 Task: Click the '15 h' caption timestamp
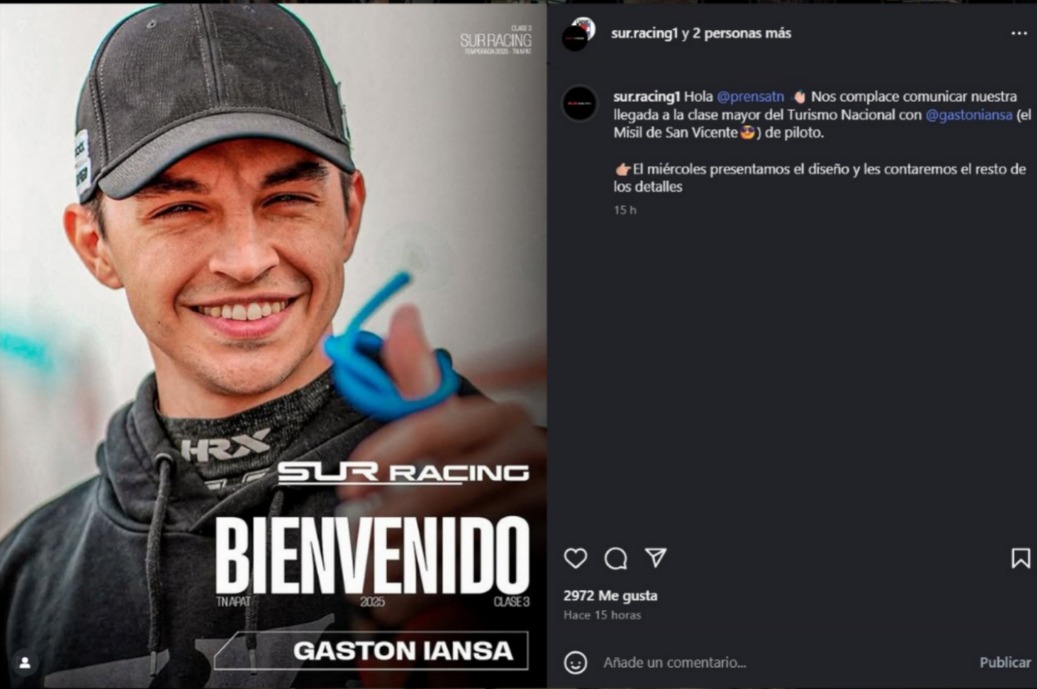624,210
